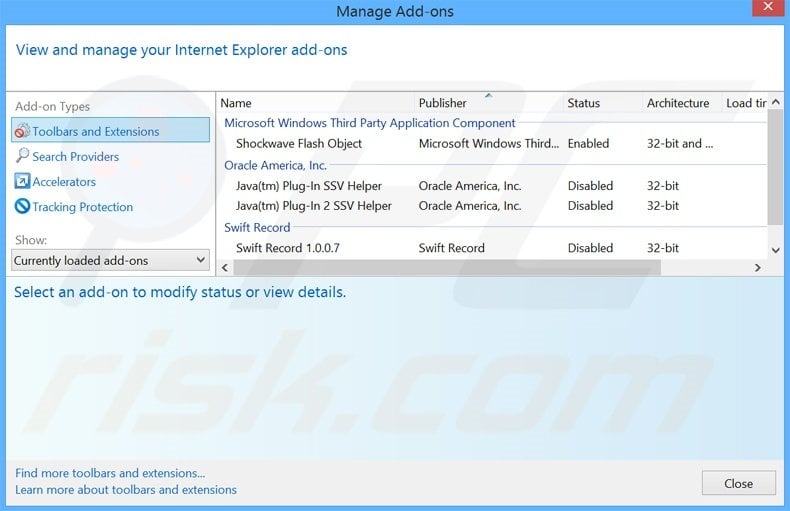The width and height of the screenshot is (790, 511).
Task: Select Java(tm) Plug-In 2 SSV Helper row
Action: pos(313,206)
